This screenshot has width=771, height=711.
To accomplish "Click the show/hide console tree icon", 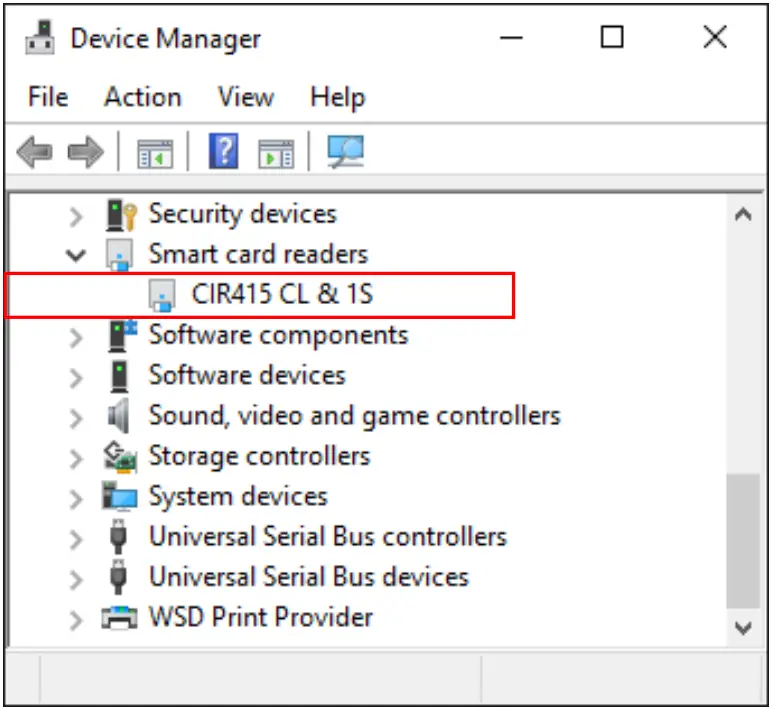I will click(155, 153).
